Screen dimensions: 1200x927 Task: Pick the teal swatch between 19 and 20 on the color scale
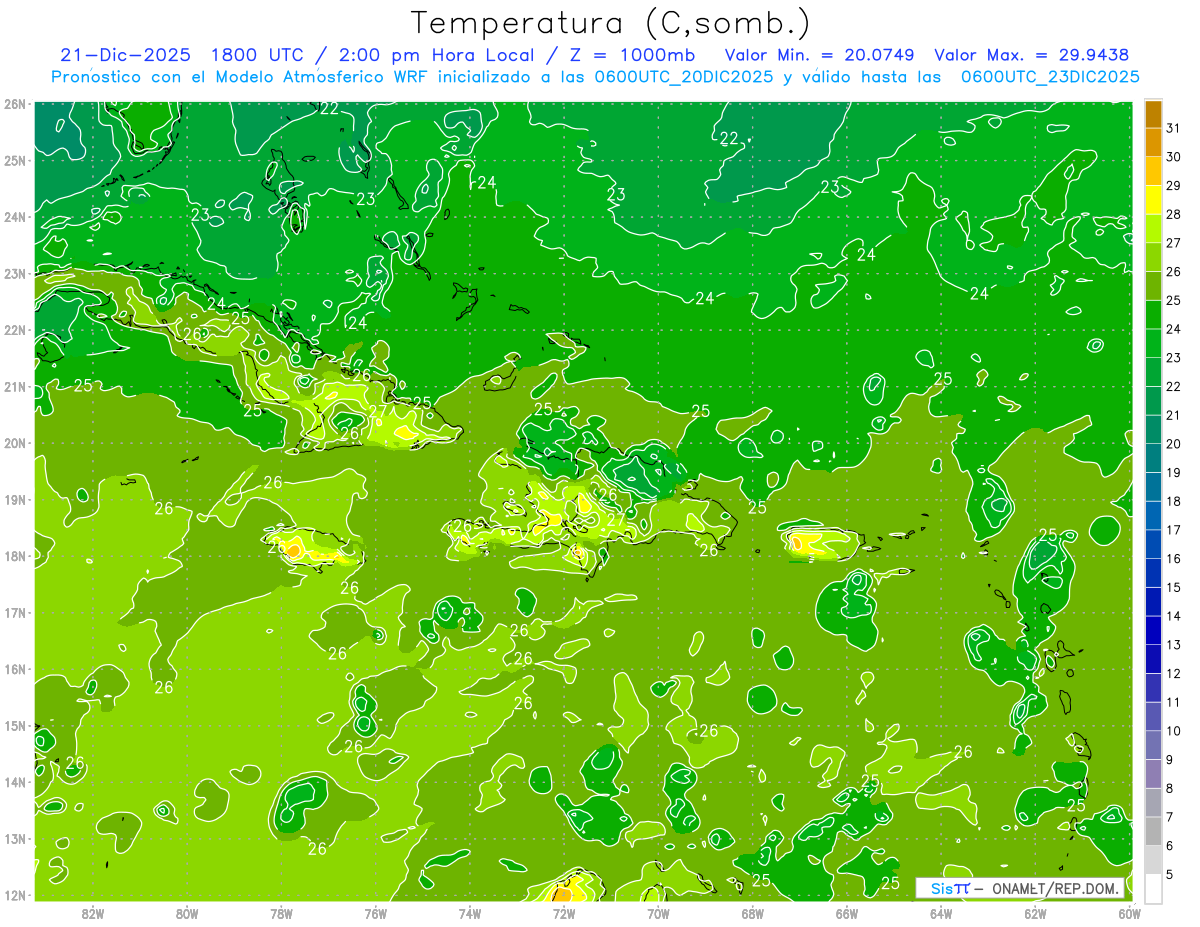point(1153,458)
